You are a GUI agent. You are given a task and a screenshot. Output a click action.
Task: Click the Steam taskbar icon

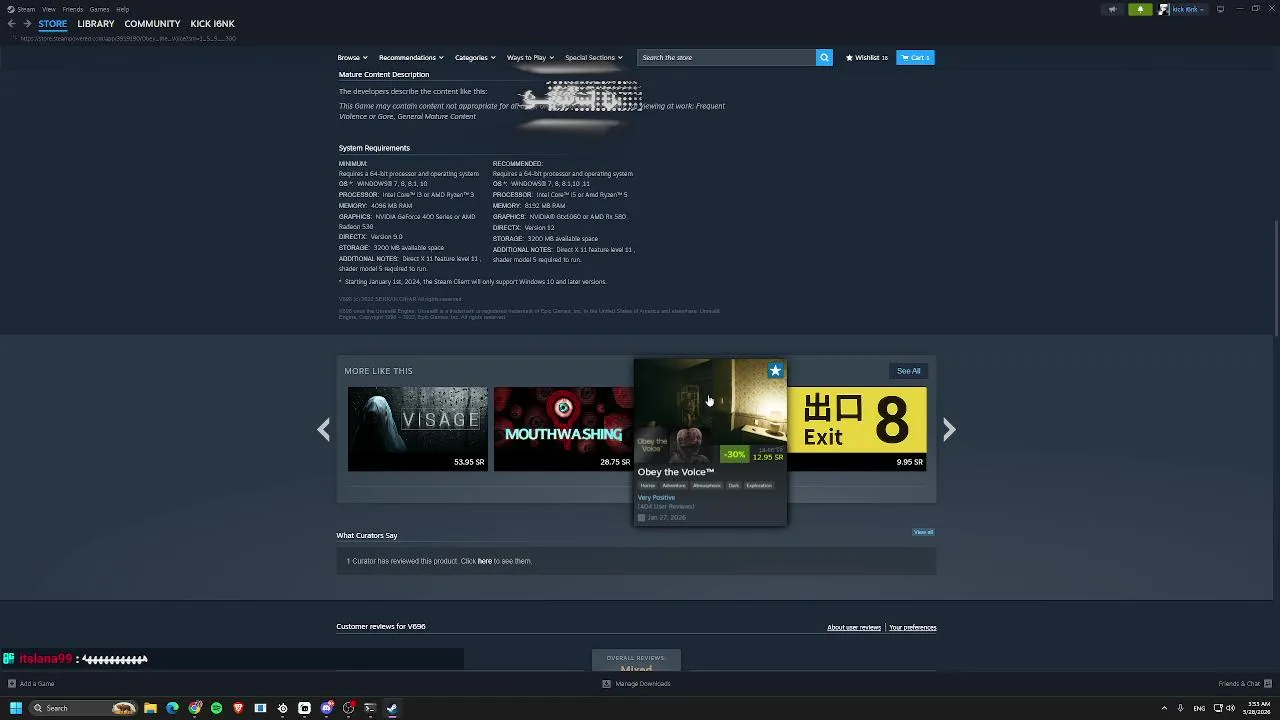392,708
